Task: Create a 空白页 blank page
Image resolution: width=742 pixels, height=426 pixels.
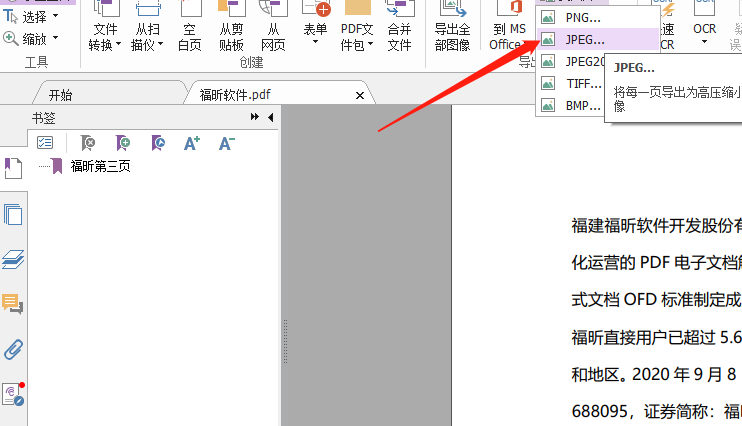Action: [x=189, y=28]
